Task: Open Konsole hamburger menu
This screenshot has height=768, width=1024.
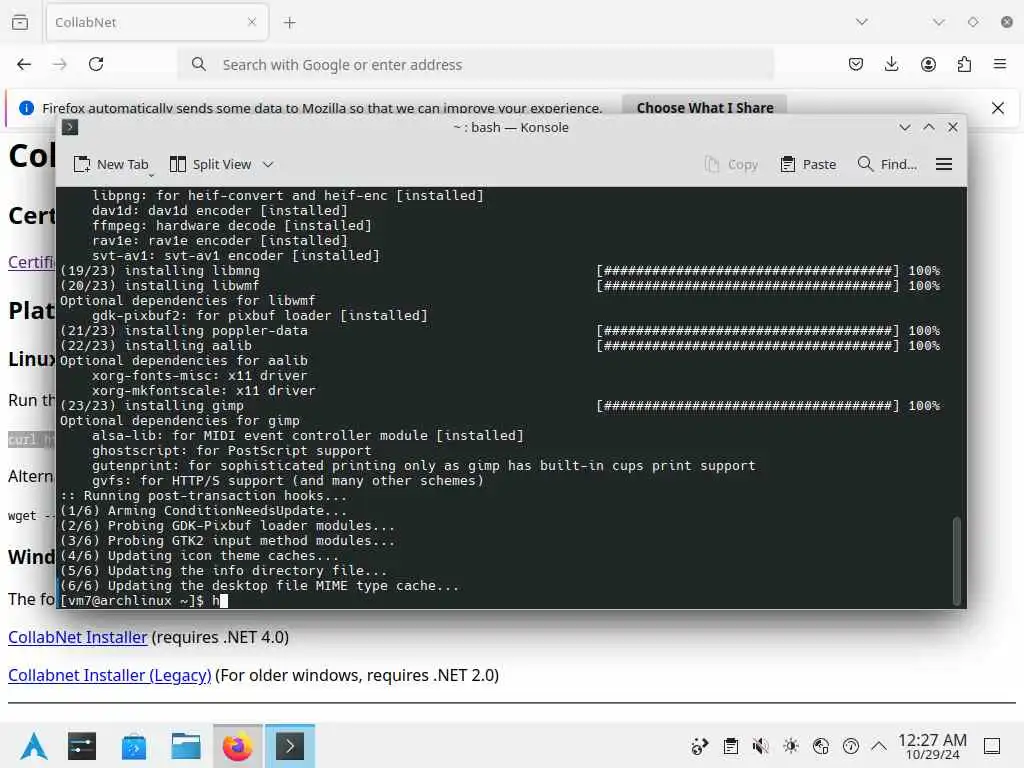Action: [944, 165]
